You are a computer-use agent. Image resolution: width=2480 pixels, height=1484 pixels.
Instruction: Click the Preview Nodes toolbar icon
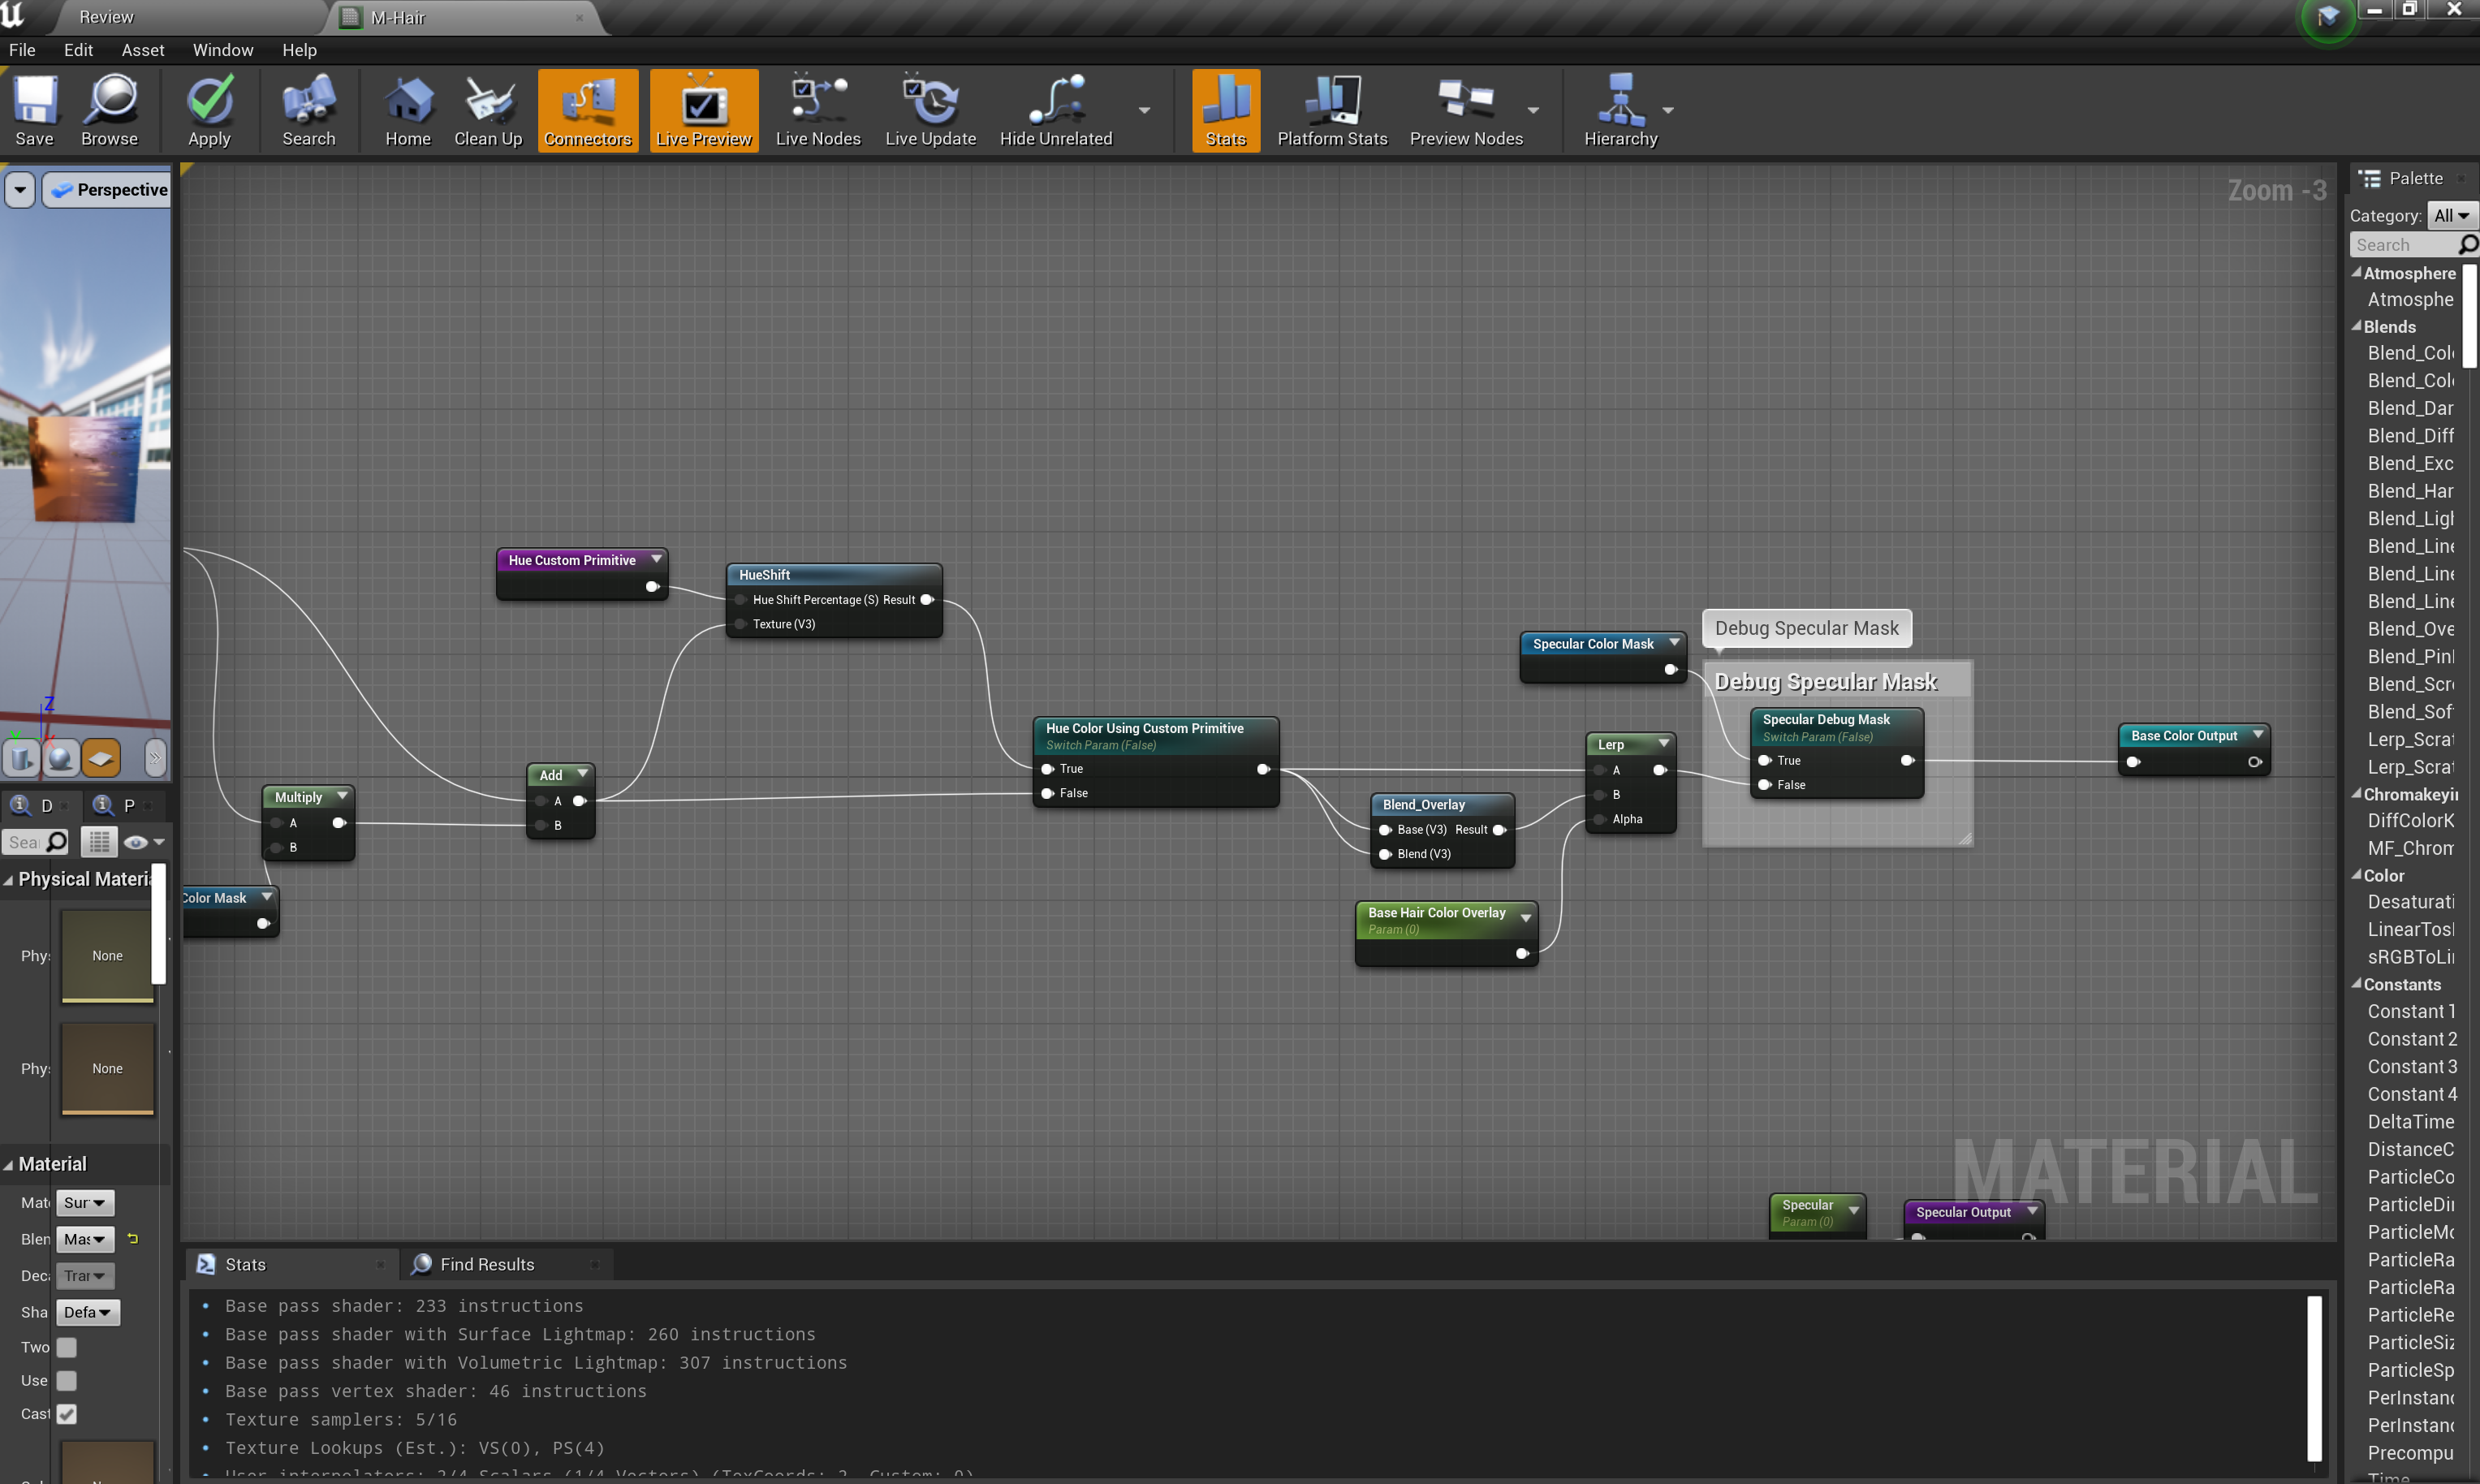(1466, 111)
